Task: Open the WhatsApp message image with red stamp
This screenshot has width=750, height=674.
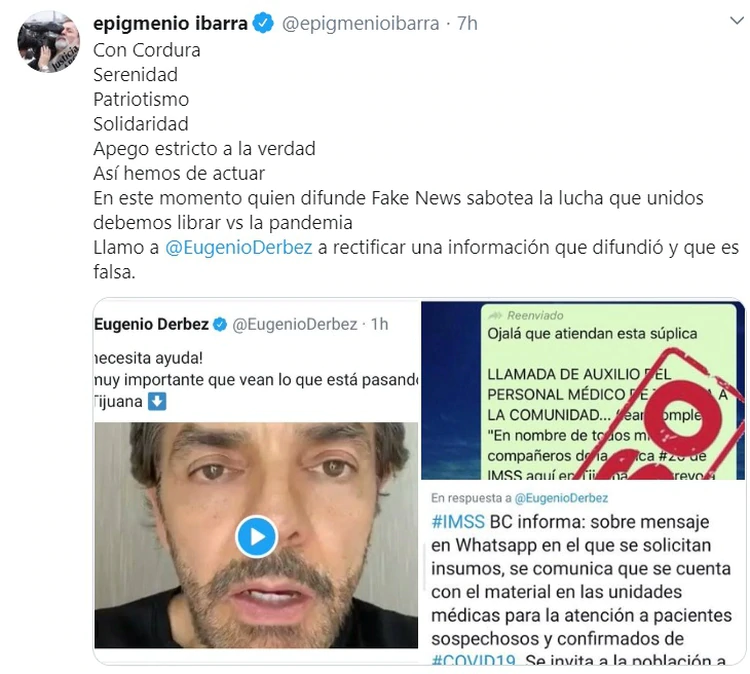Action: point(583,390)
